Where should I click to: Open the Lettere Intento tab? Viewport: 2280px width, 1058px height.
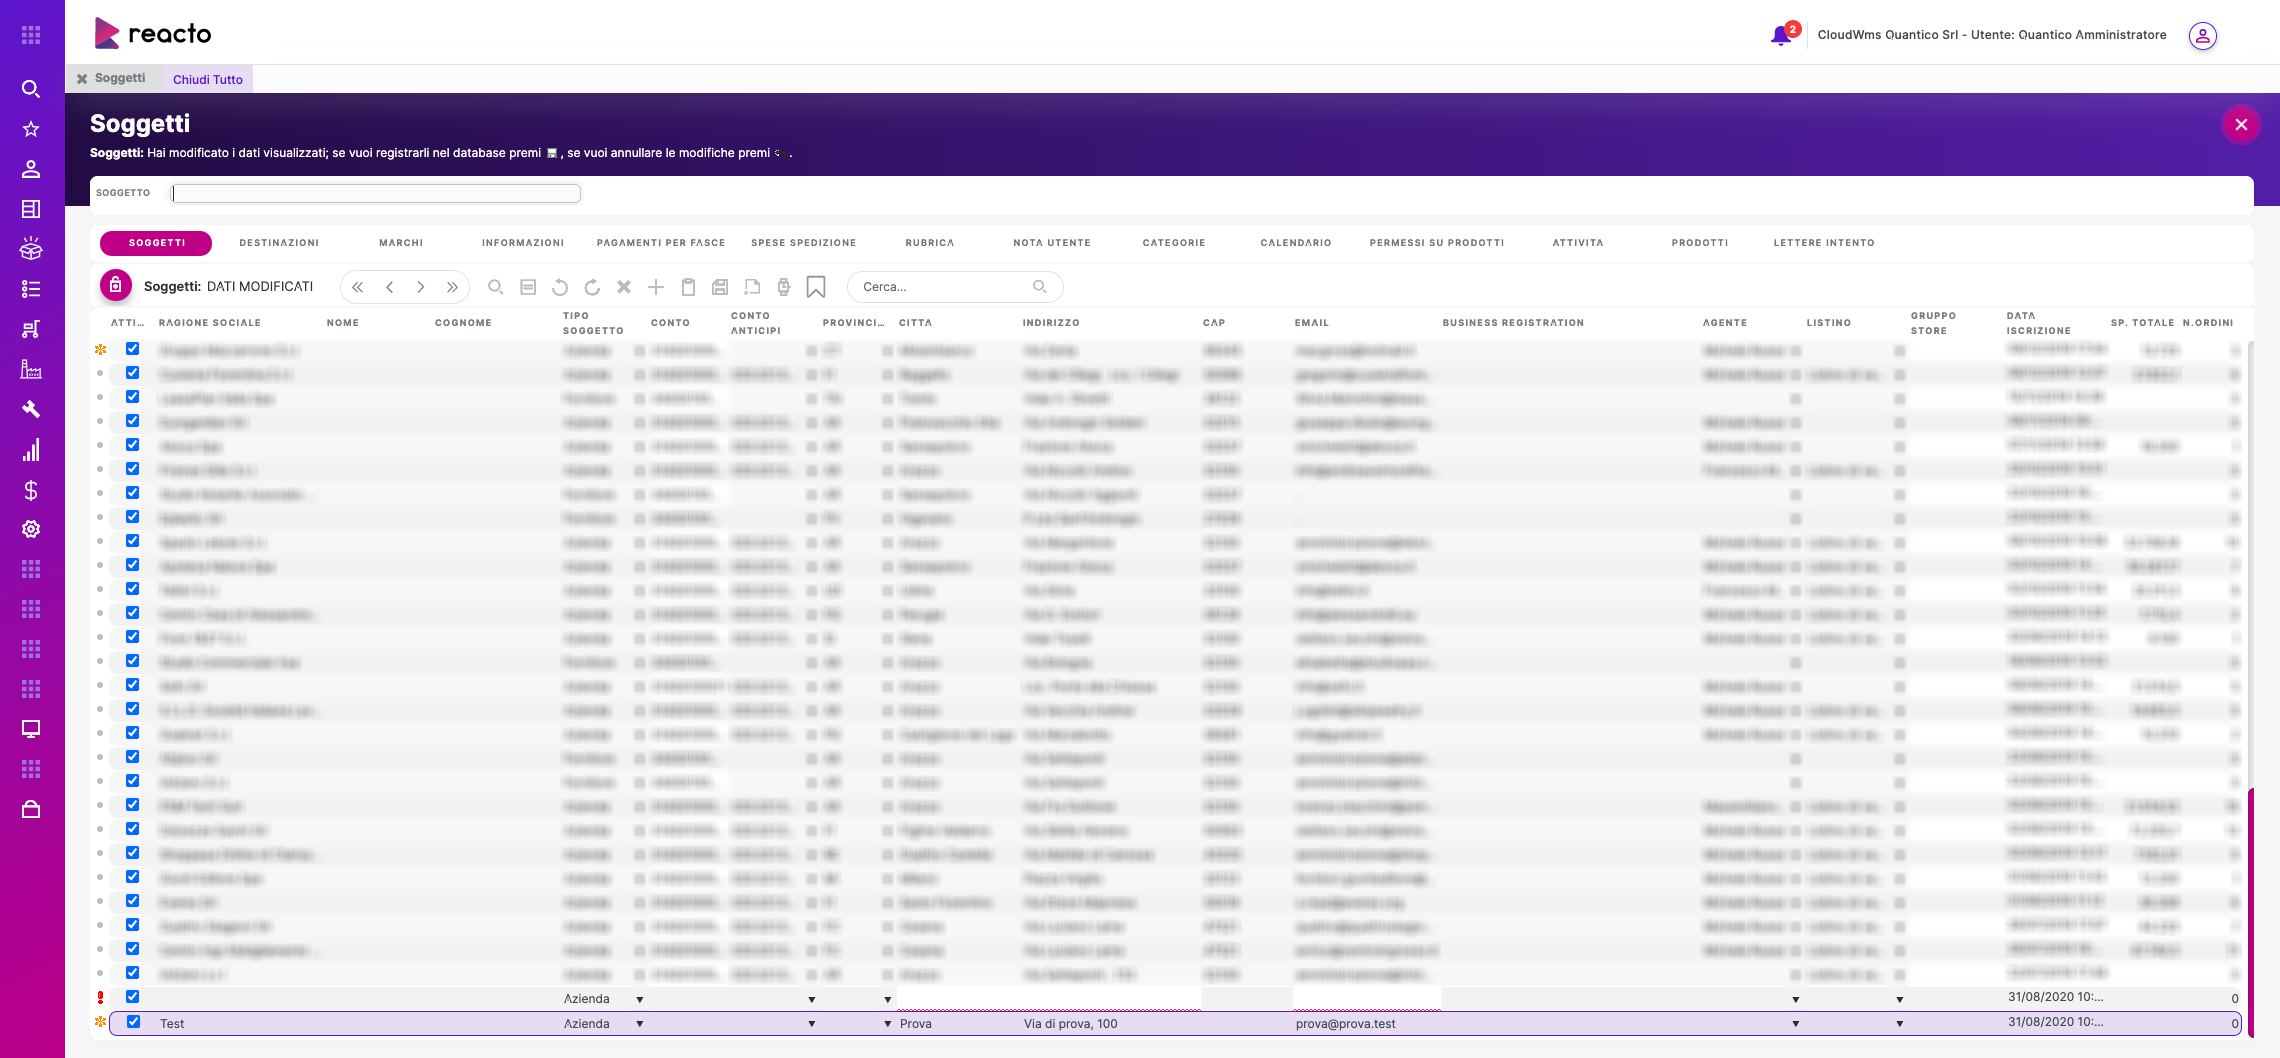coord(1824,243)
